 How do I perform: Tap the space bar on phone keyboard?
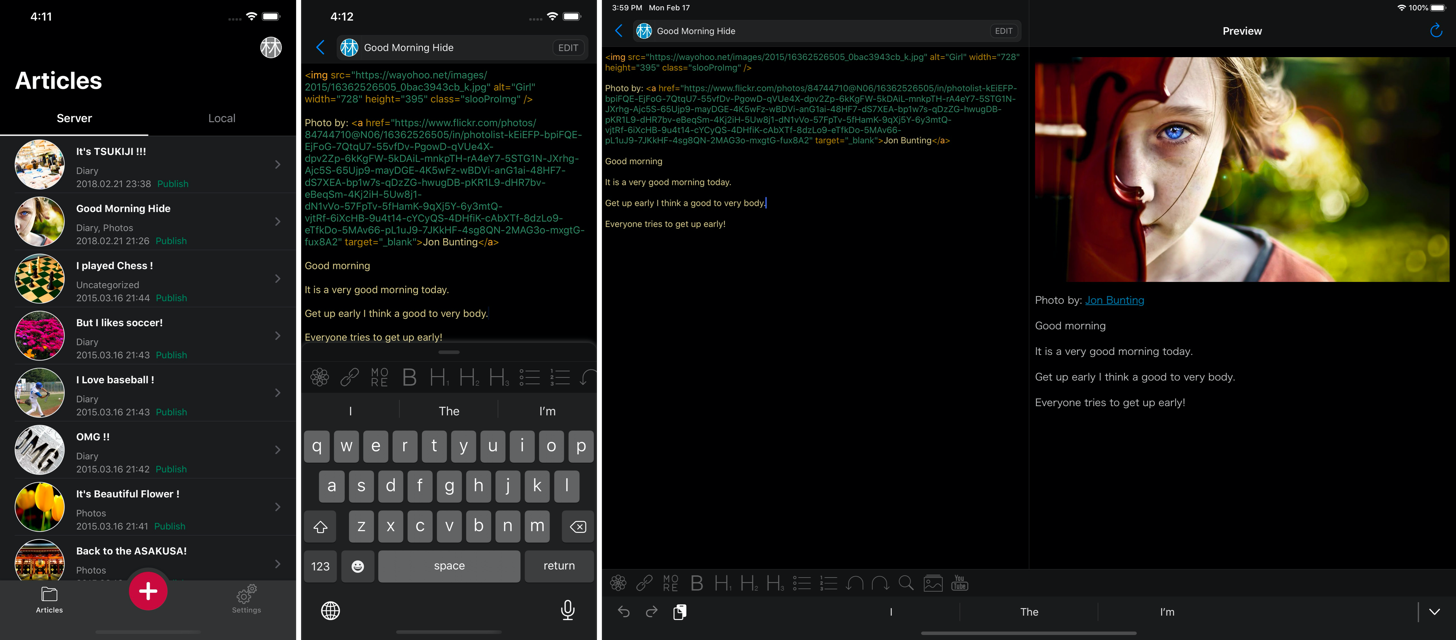[x=449, y=566]
